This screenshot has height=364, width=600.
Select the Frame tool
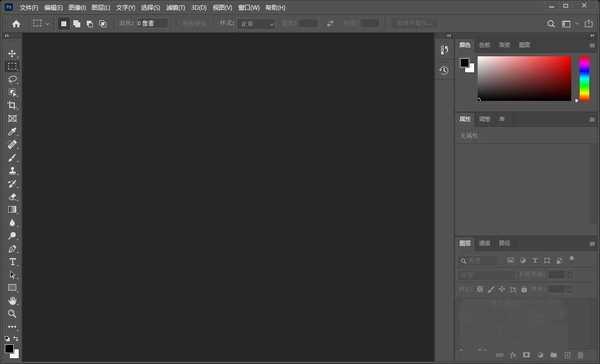coord(12,118)
